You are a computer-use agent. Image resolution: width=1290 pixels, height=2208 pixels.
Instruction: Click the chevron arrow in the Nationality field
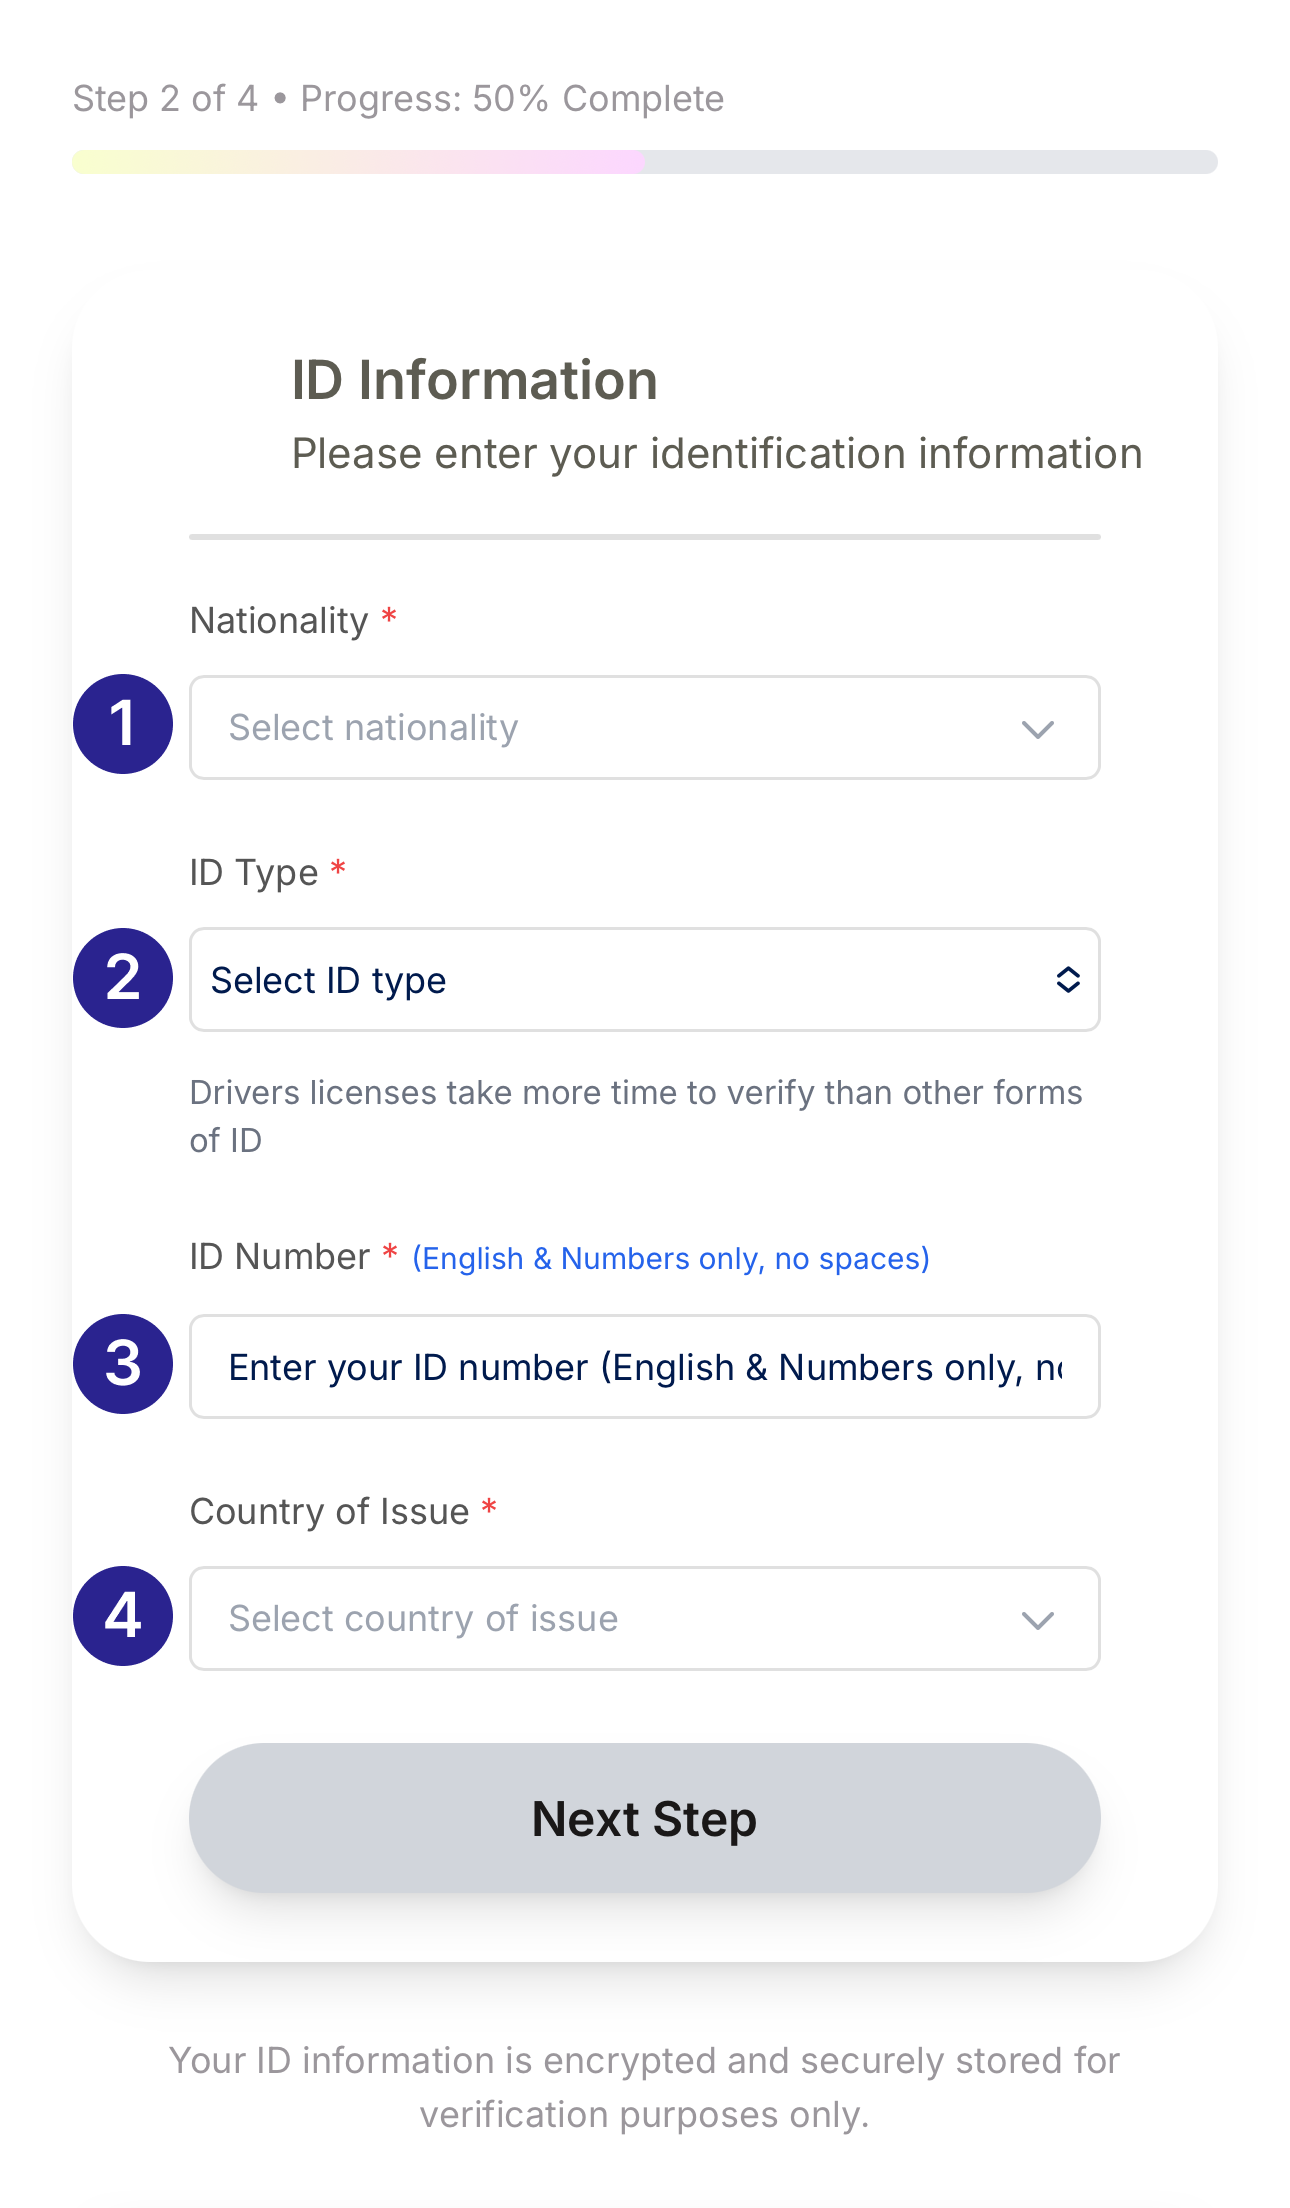1038,729
